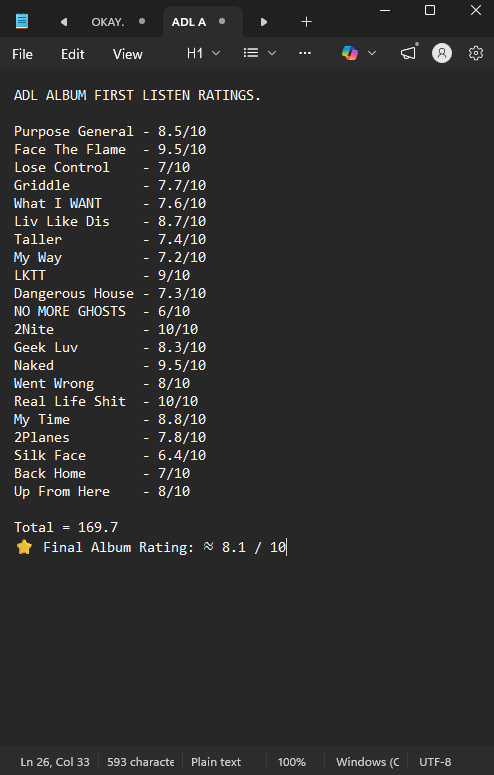
Task: Click the line 'Went Wrong - 8/10'
Action: [x=102, y=384]
